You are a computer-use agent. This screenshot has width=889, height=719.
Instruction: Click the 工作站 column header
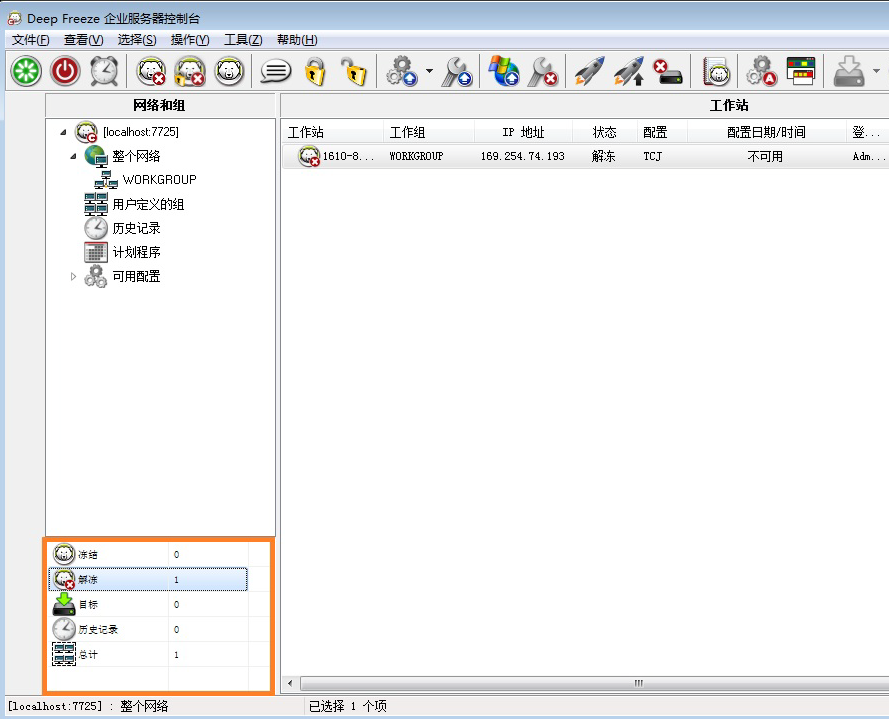click(333, 132)
